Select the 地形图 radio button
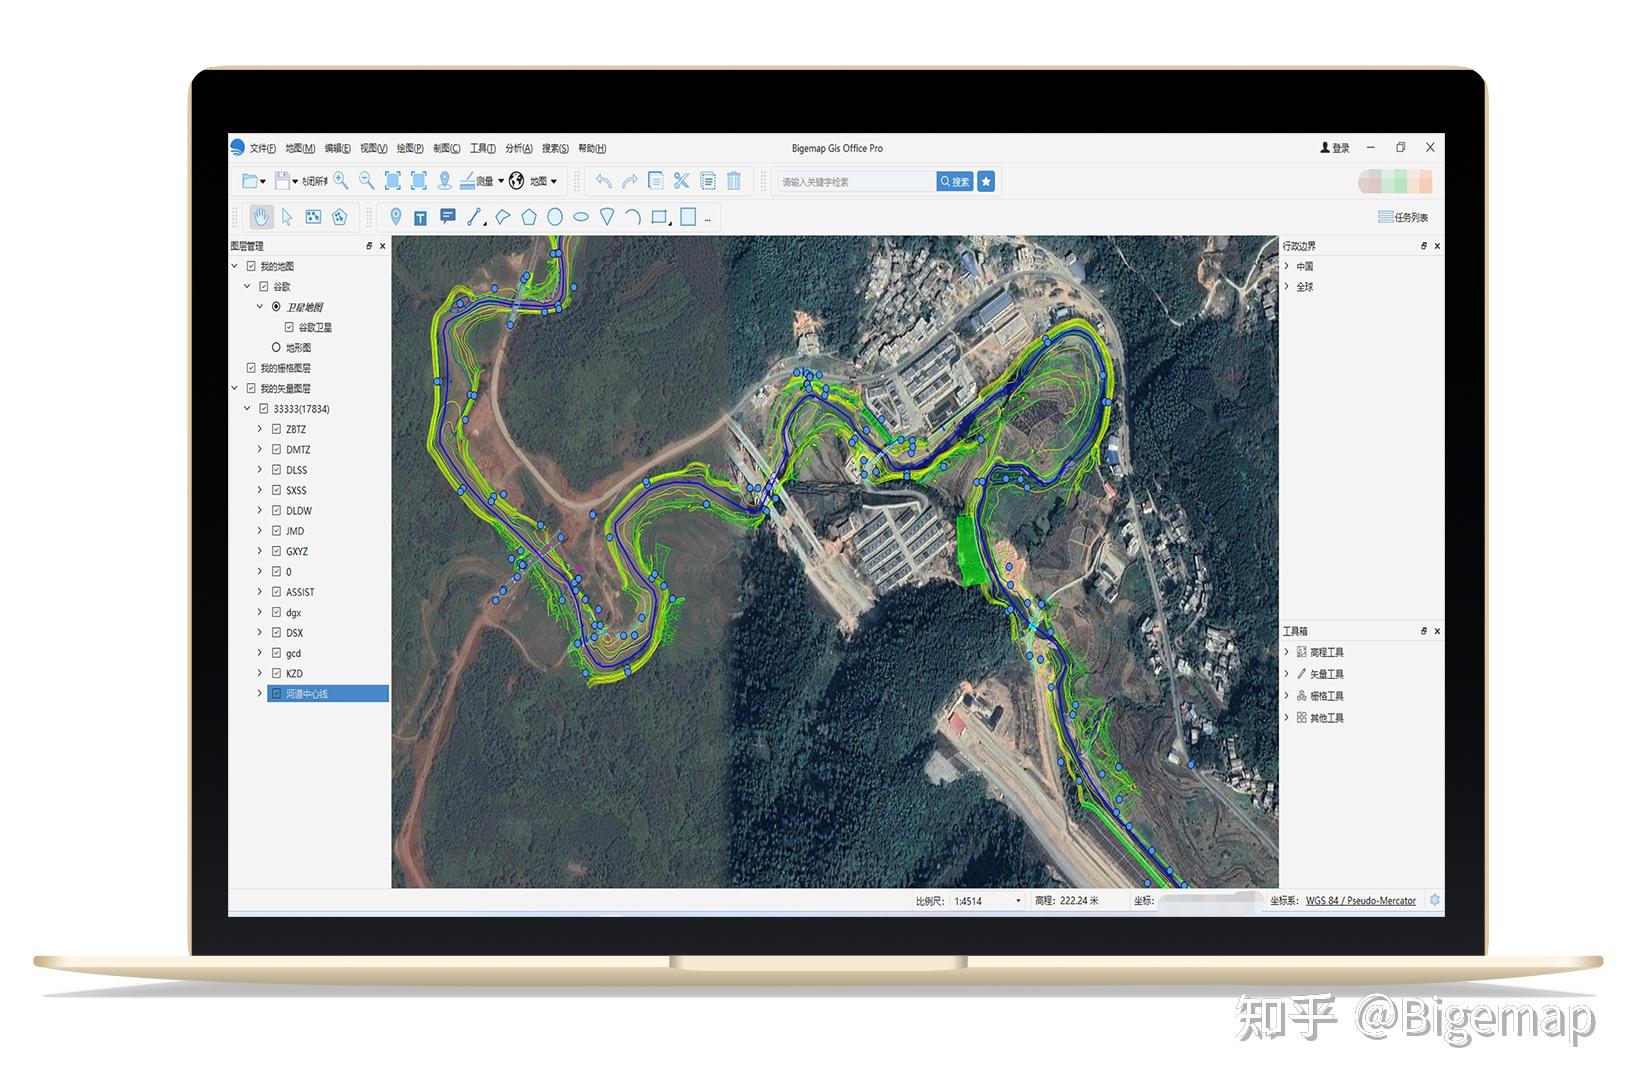This screenshot has height=1092, width=1638. [x=275, y=347]
